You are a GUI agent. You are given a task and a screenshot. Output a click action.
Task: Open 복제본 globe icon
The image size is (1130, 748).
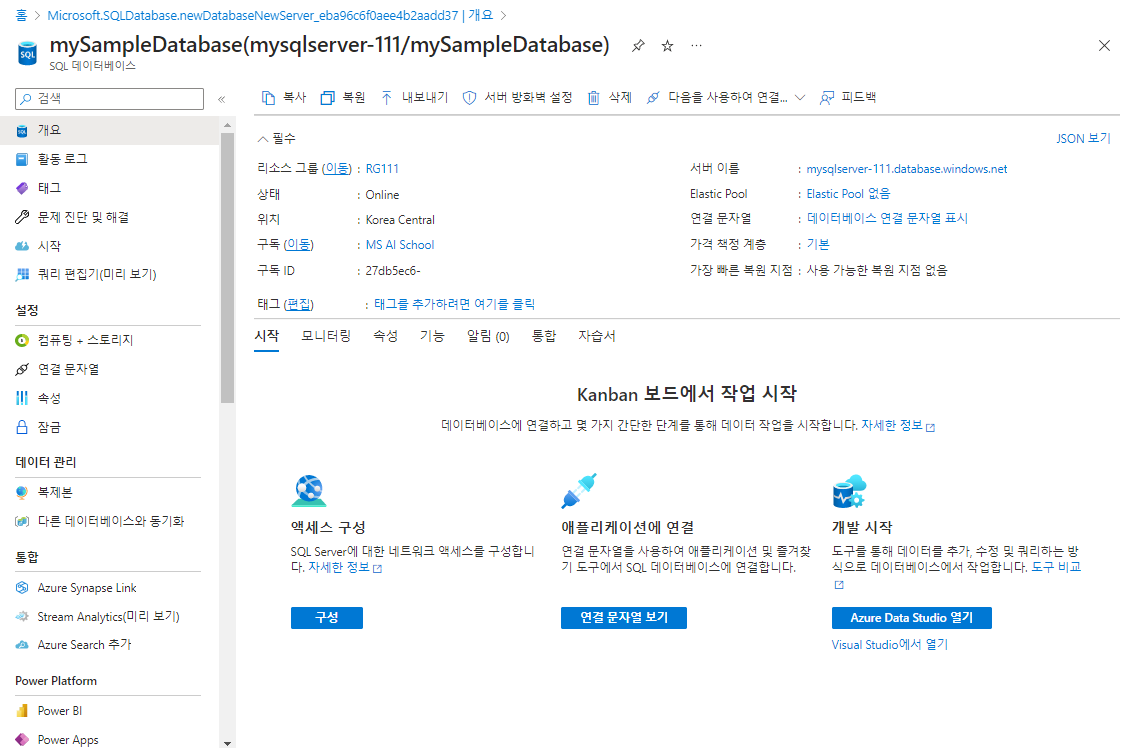click(22, 492)
